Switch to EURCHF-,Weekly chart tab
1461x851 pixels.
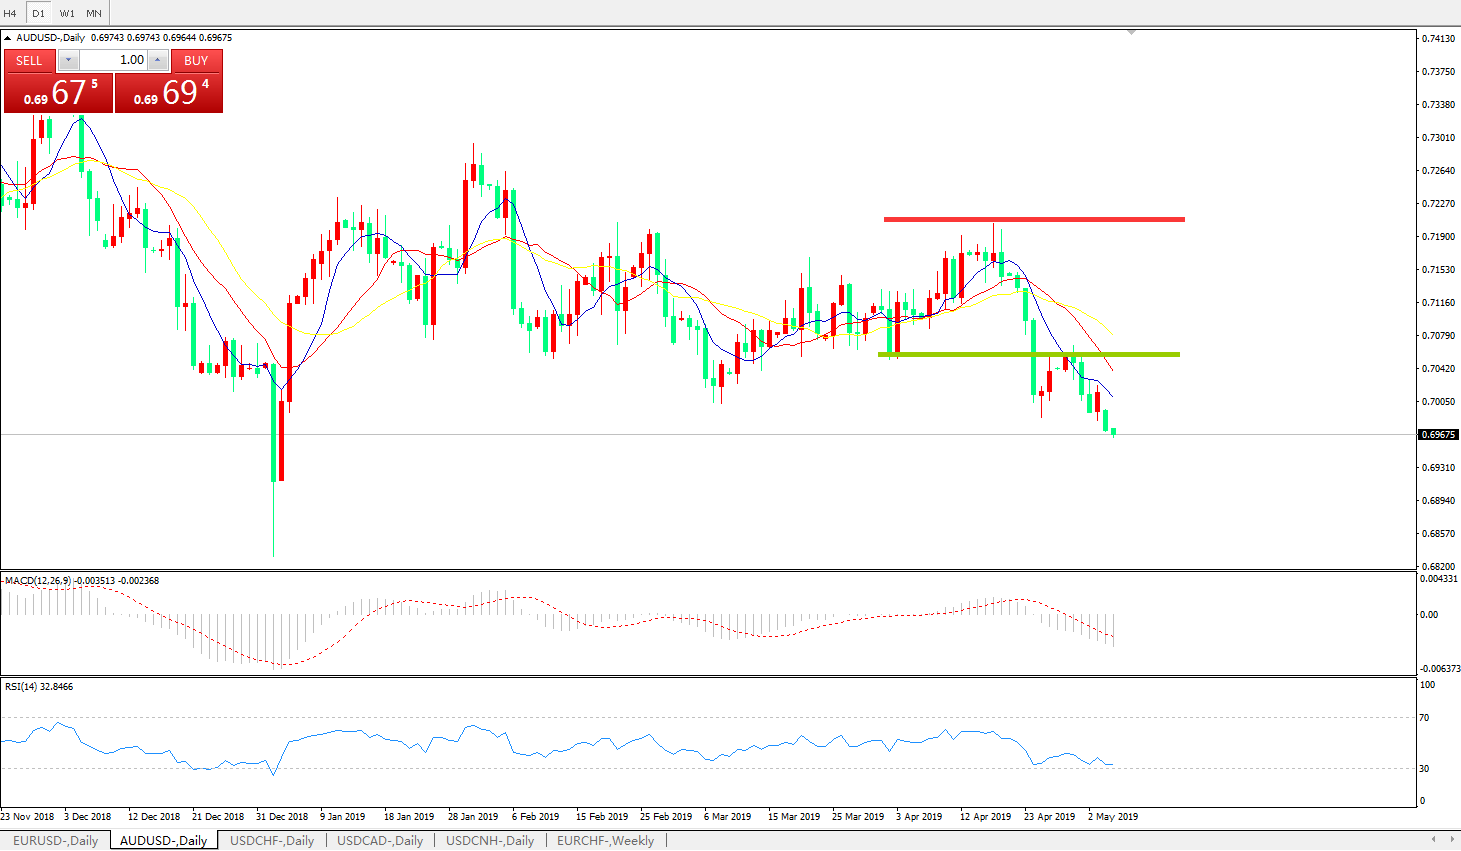[605, 840]
